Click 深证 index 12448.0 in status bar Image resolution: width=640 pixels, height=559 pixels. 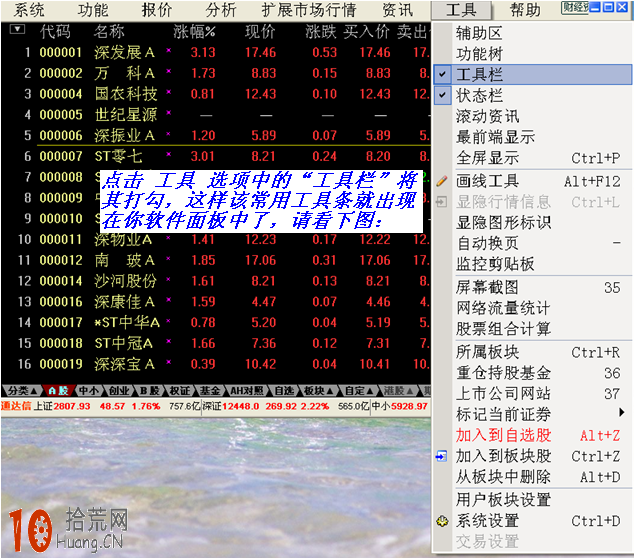click(x=231, y=406)
